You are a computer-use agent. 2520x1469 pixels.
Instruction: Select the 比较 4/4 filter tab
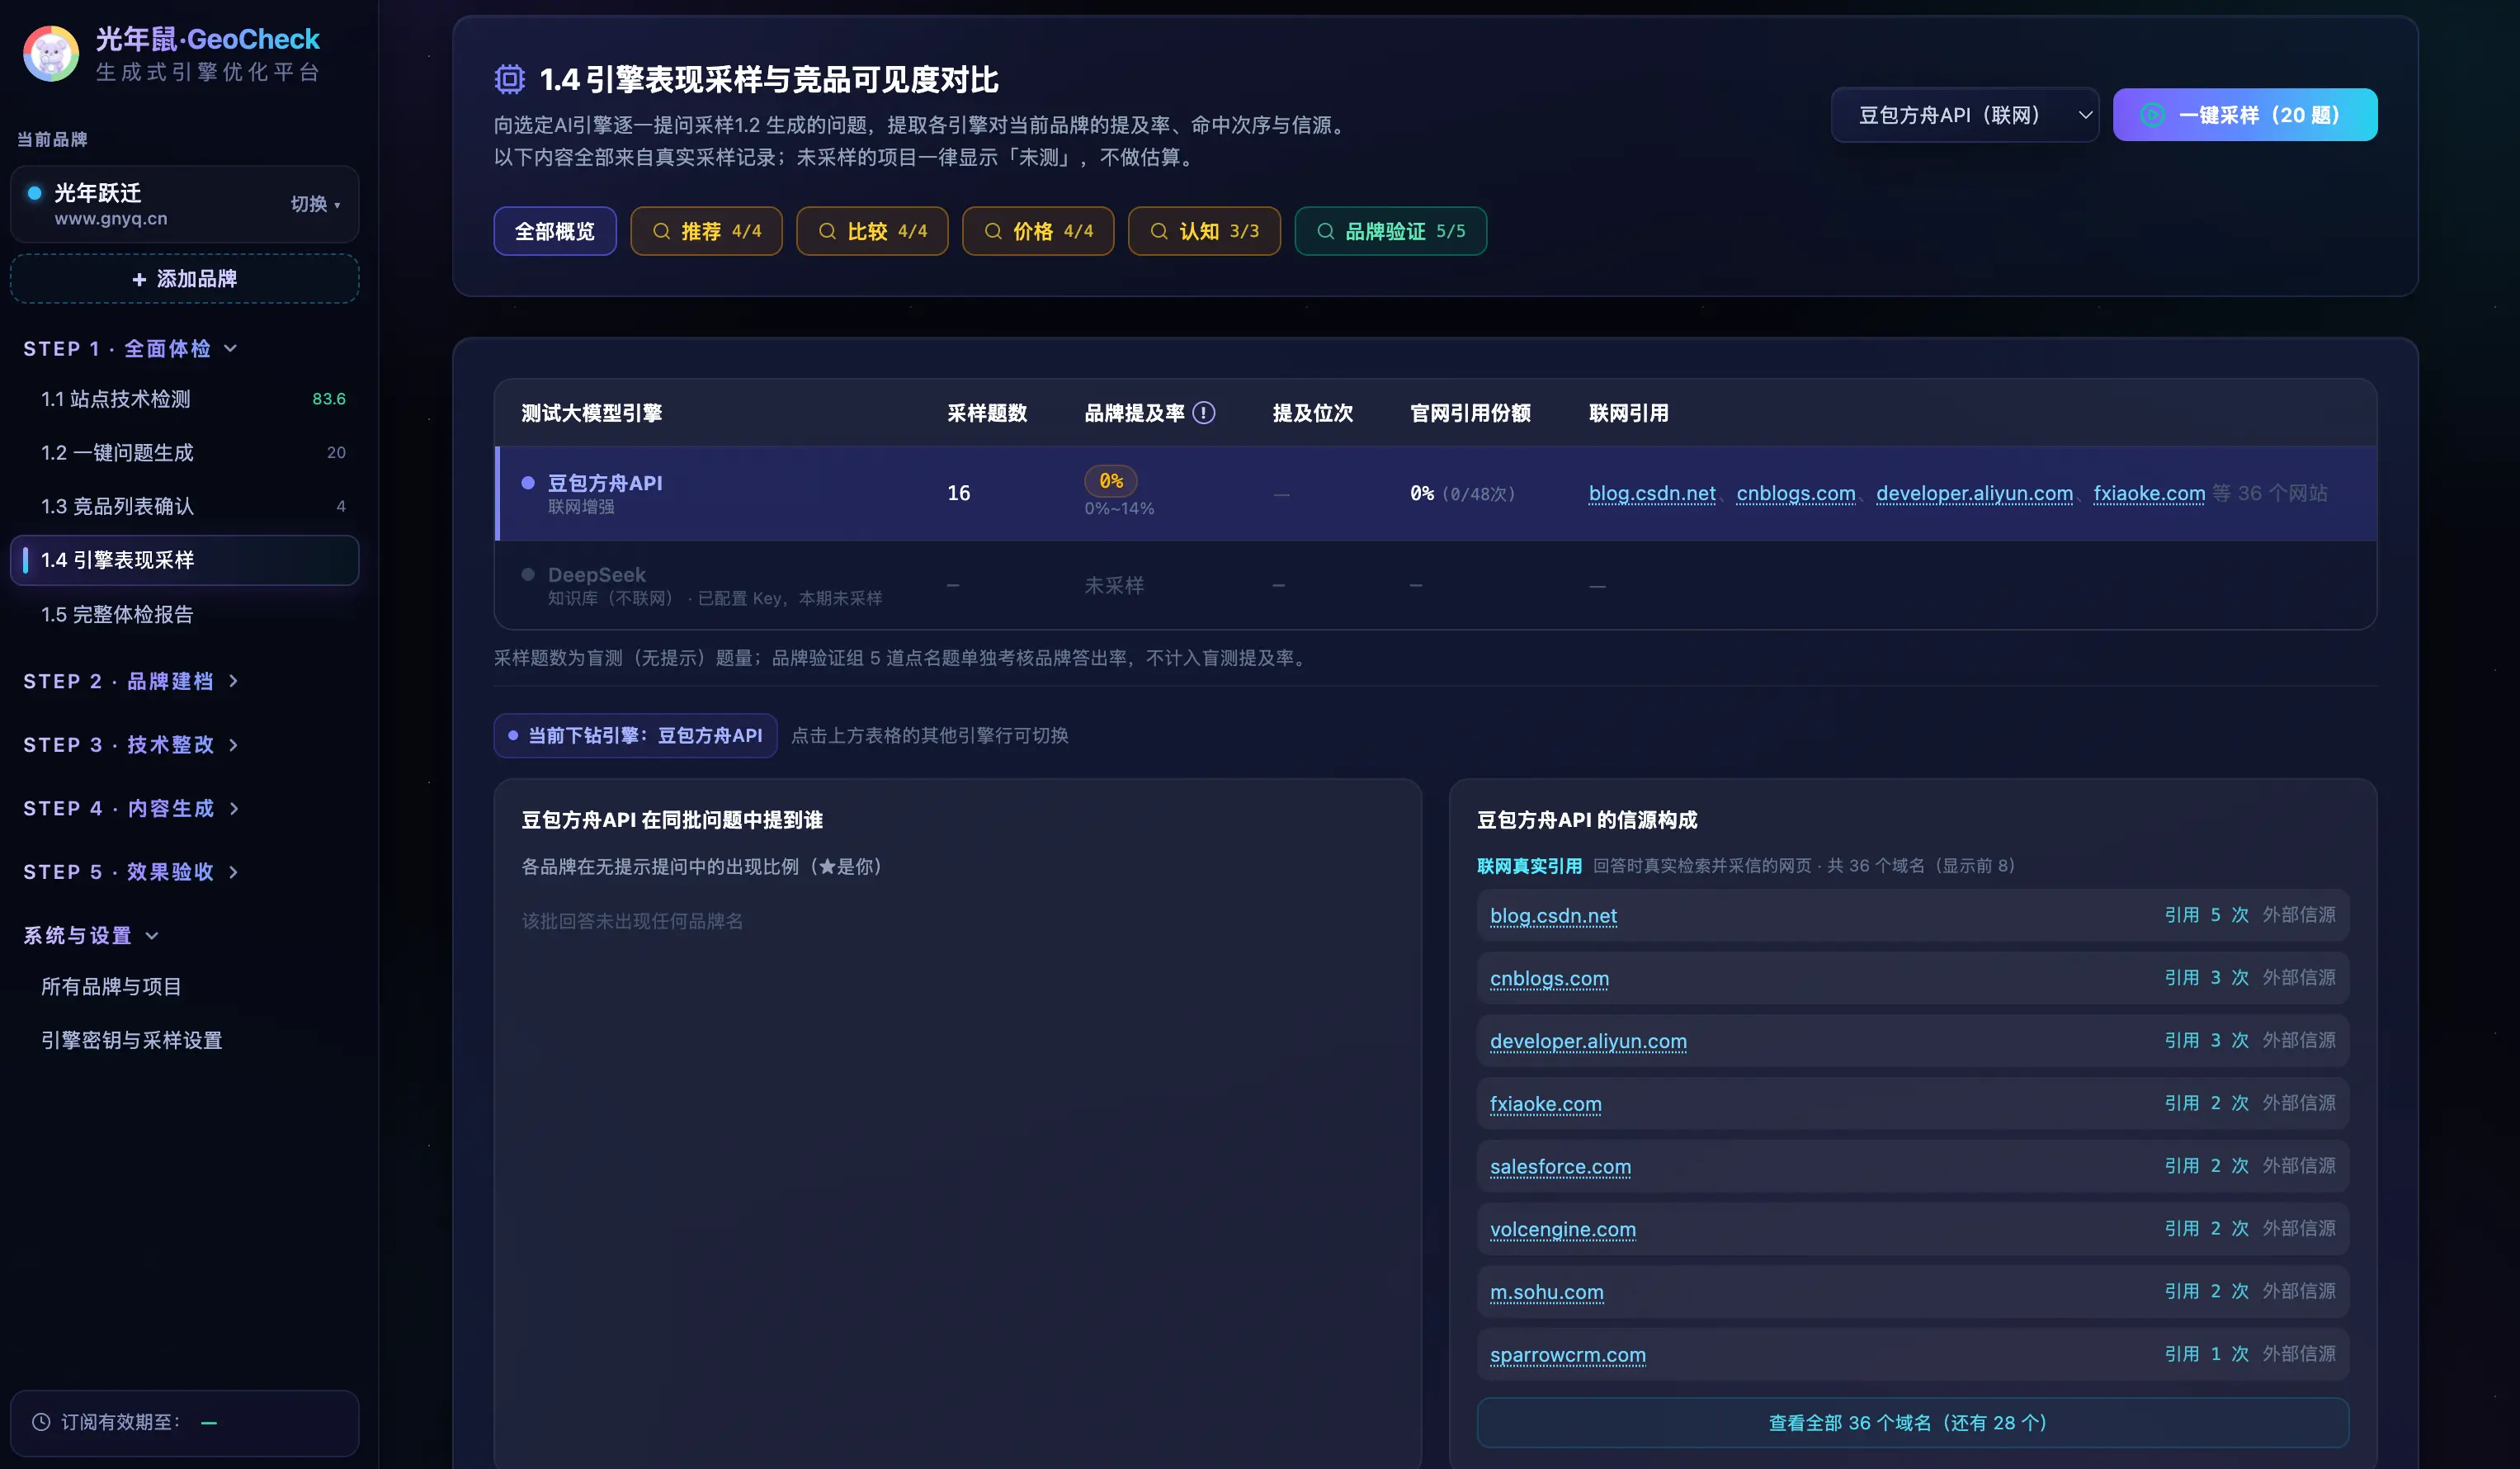tap(872, 231)
